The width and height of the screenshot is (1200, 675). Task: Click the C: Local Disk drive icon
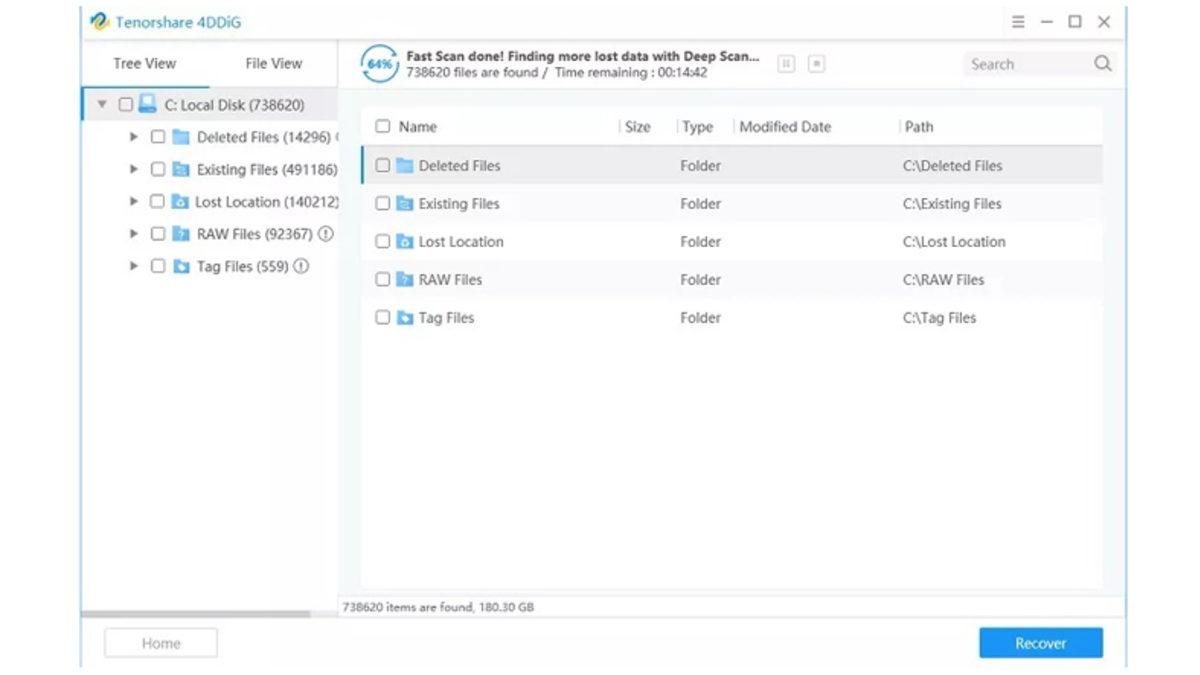click(148, 104)
